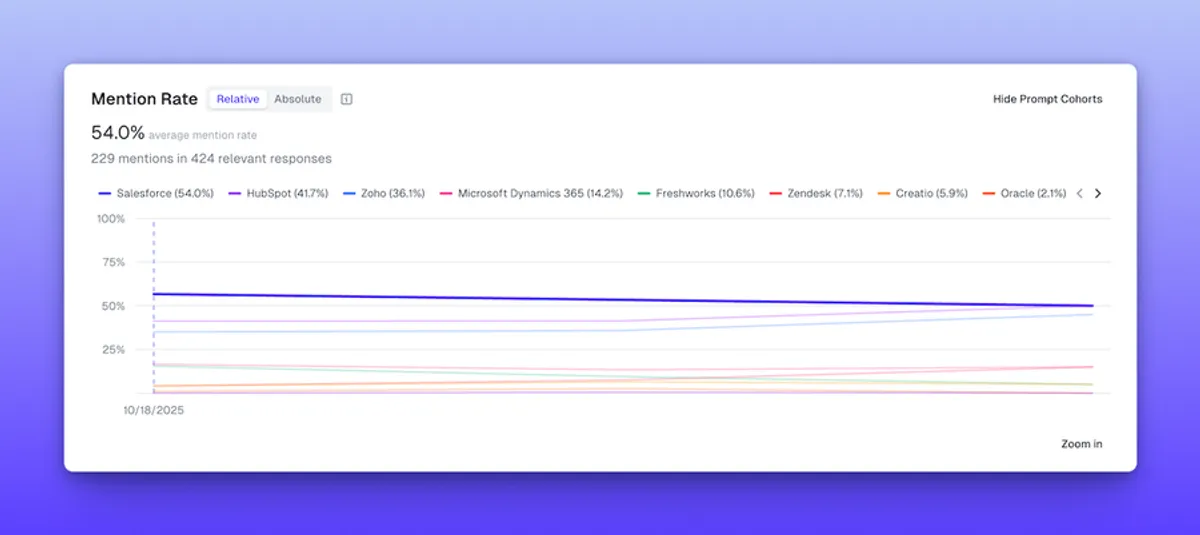1200x535 pixels.
Task: Switch mention rate to Relative mode
Action: click(x=238, y=99)
